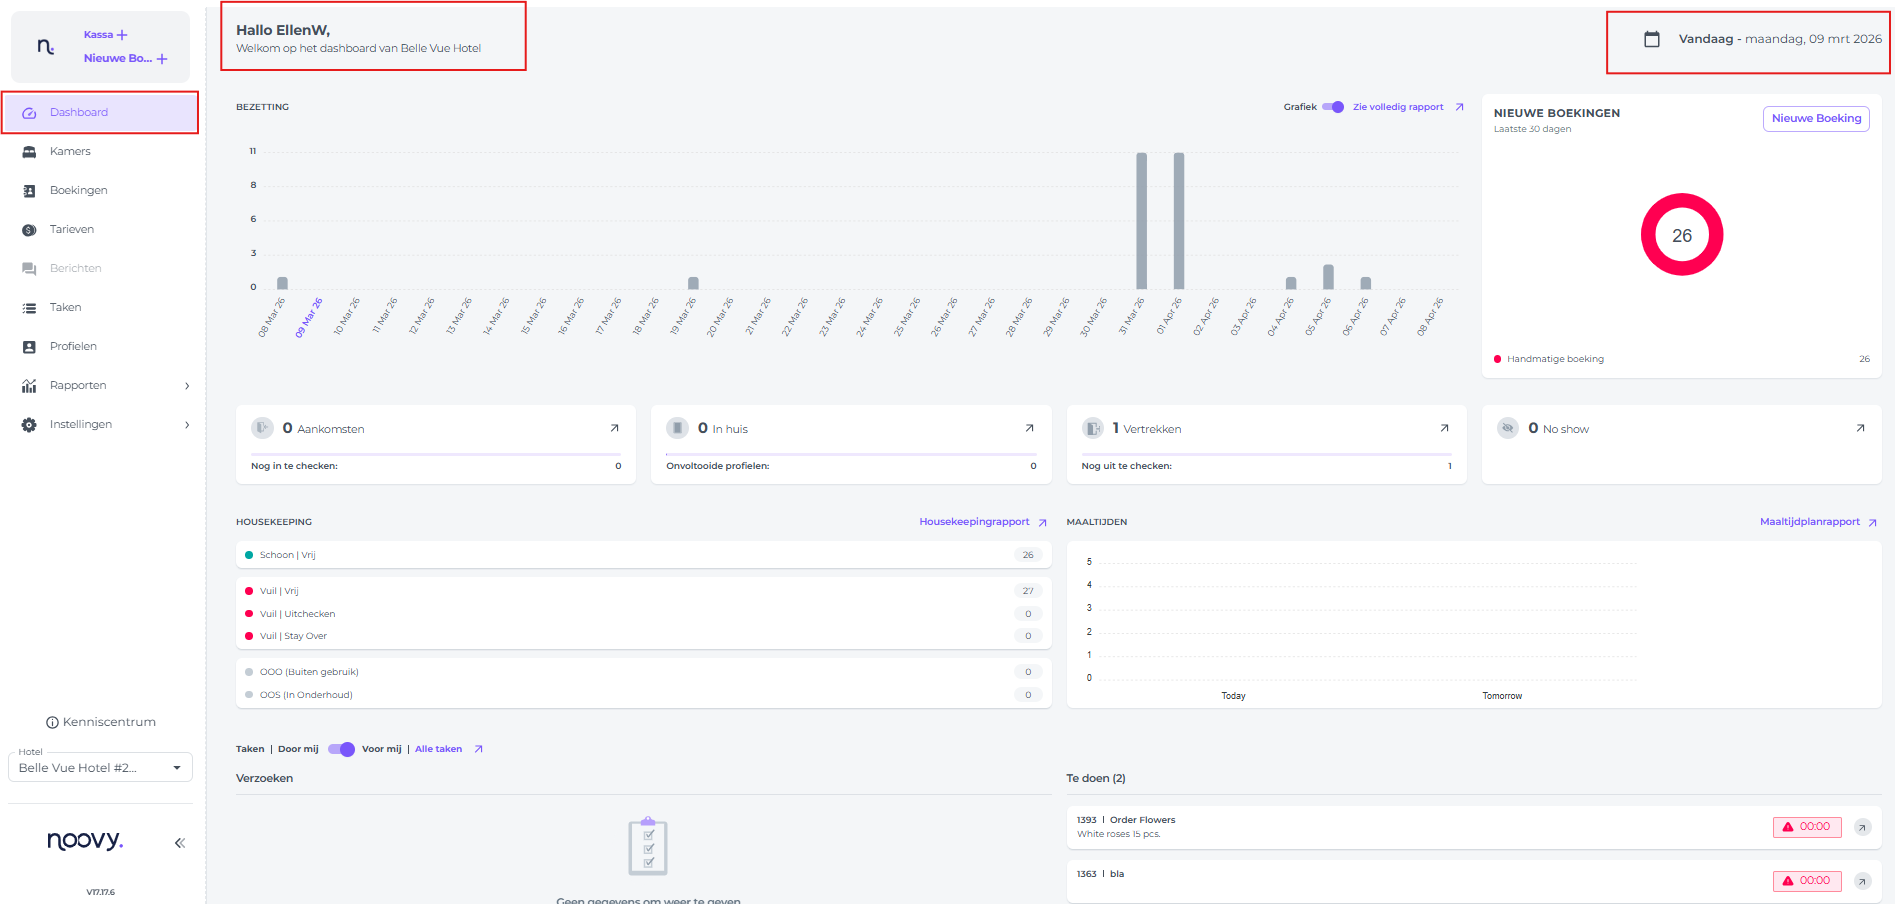Open the Aankomsten card arrow icon
The width and height of the screenshot is (1895, 904).
(x=614, y=428)
